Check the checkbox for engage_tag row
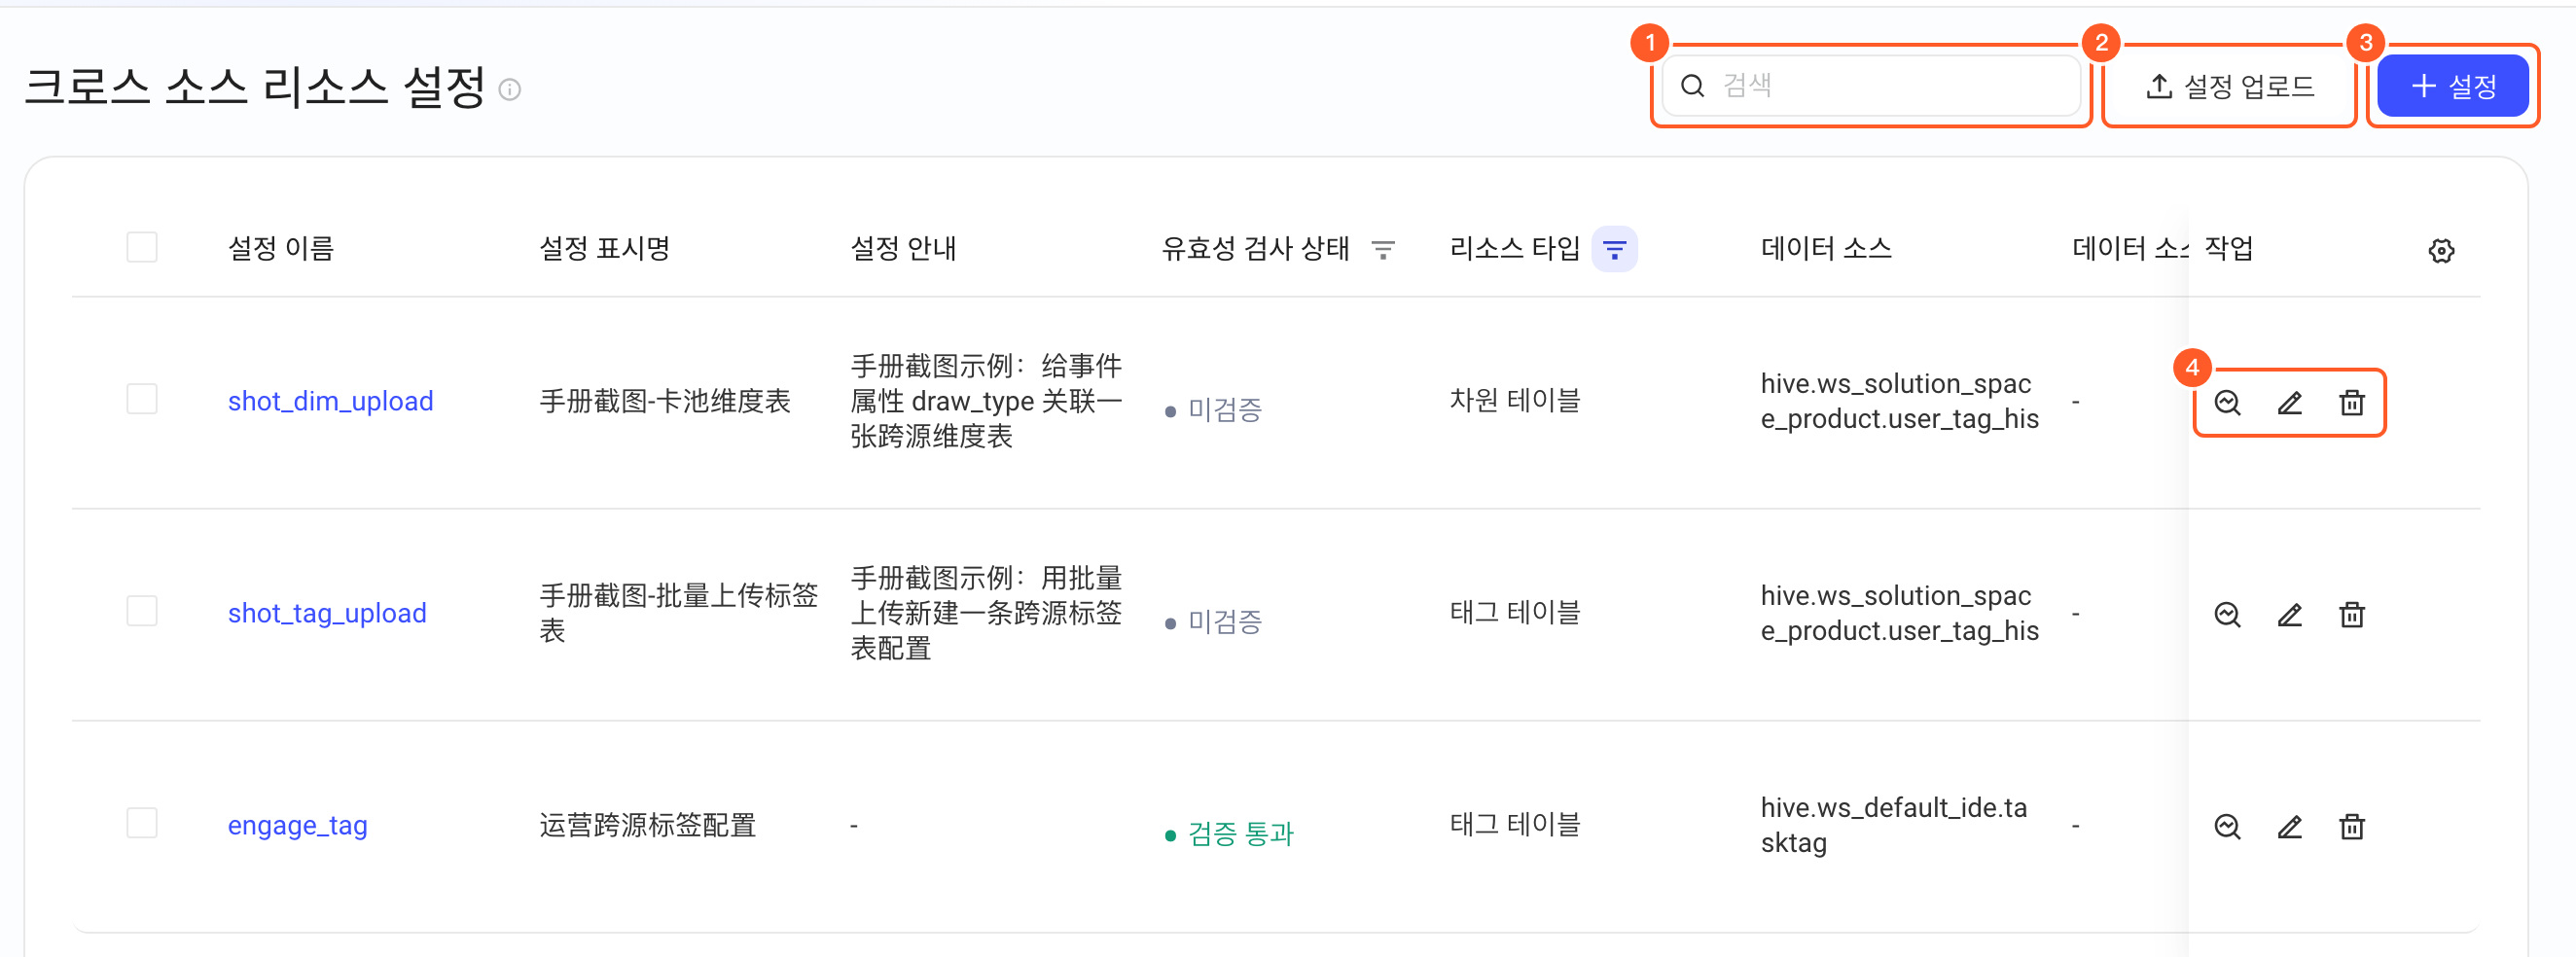 (142, 823)
